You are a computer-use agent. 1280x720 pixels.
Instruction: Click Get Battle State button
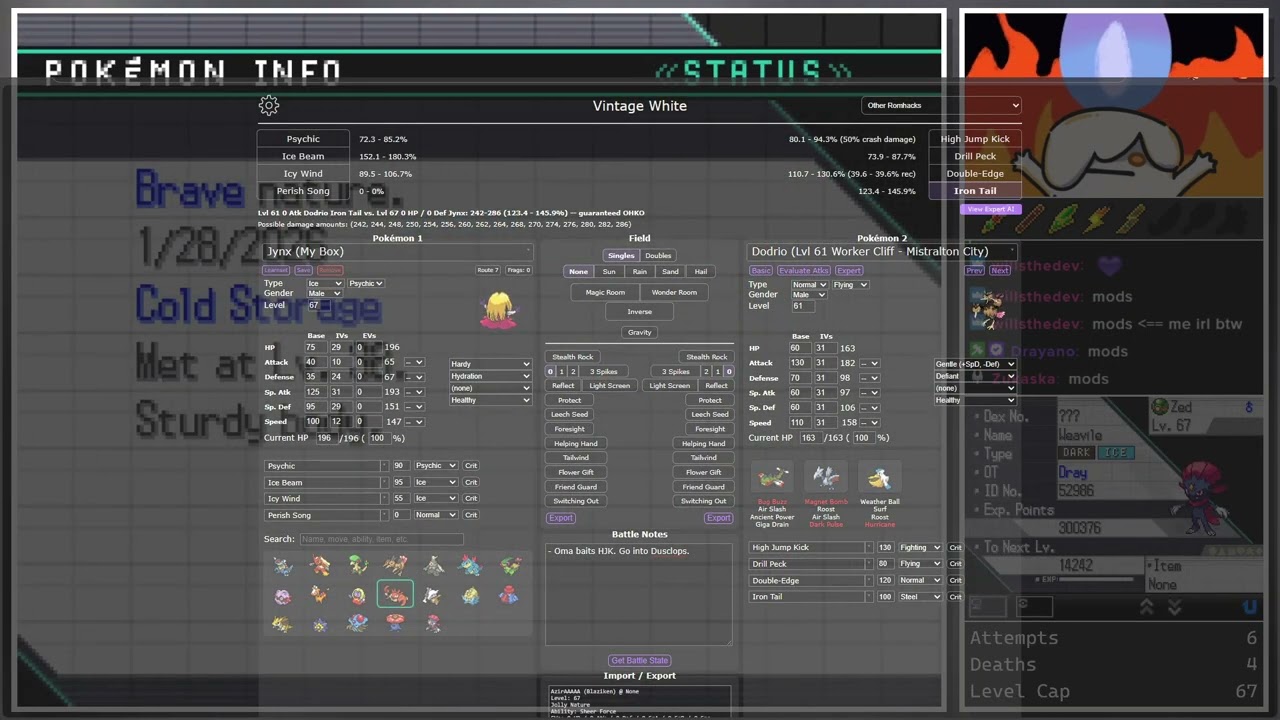pyautogui.click(x=640, y=661)
